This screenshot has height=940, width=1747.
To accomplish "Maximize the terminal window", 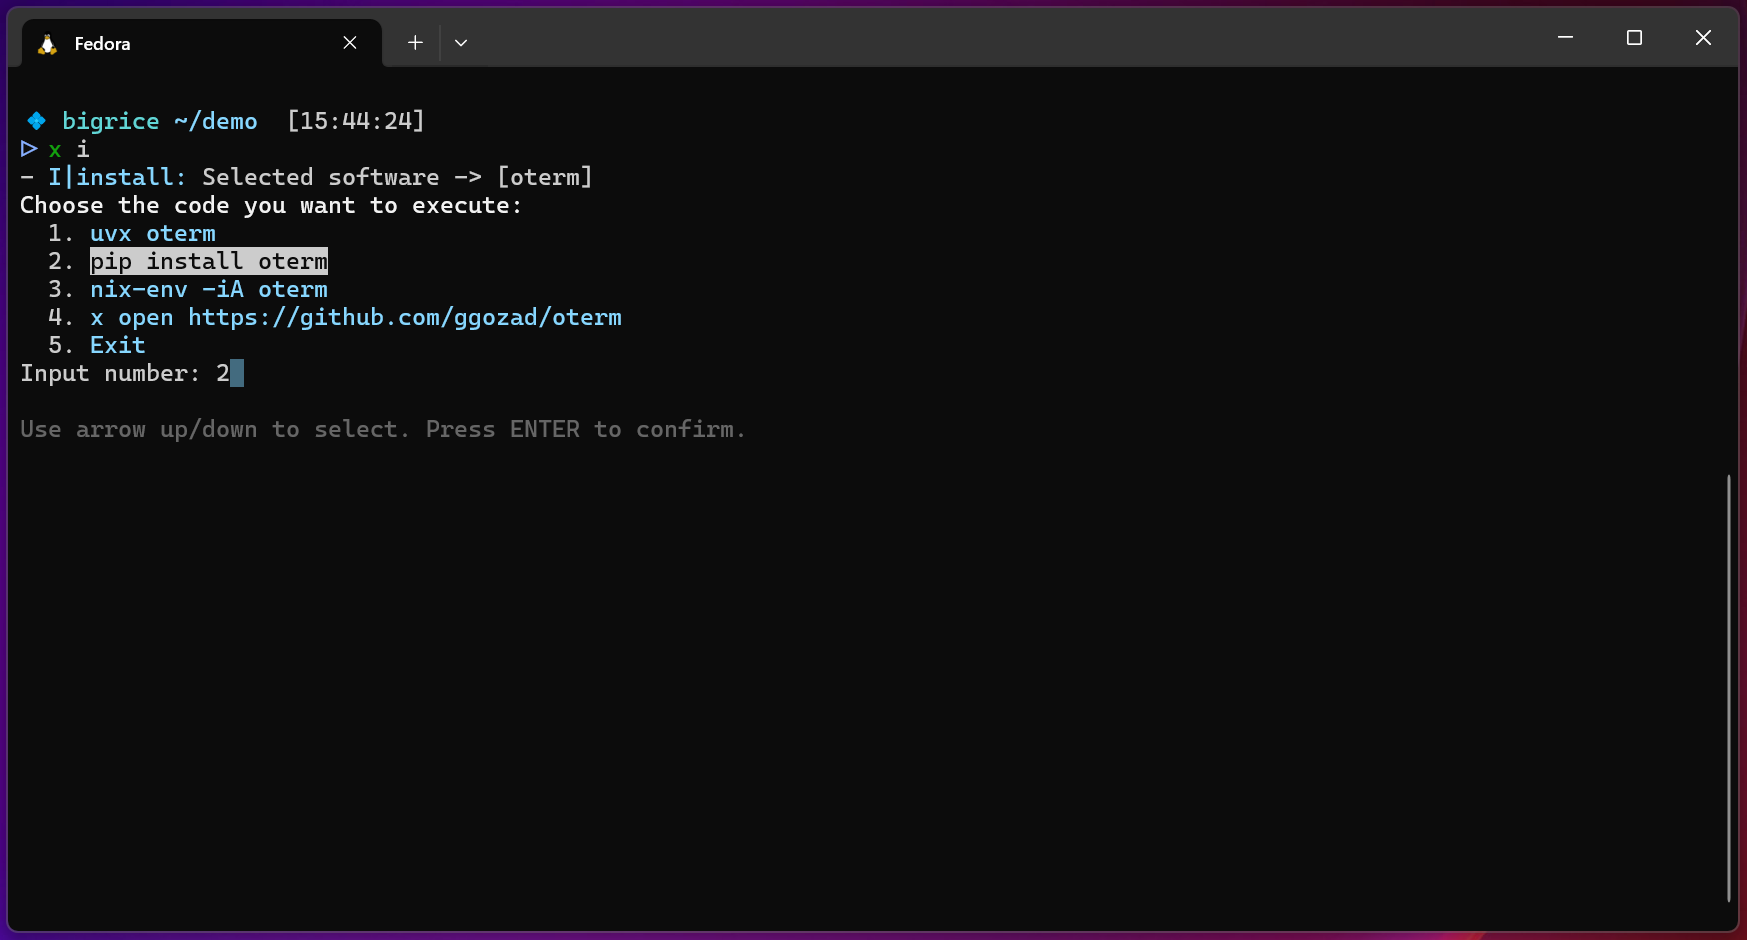I will click(1634, 38).
